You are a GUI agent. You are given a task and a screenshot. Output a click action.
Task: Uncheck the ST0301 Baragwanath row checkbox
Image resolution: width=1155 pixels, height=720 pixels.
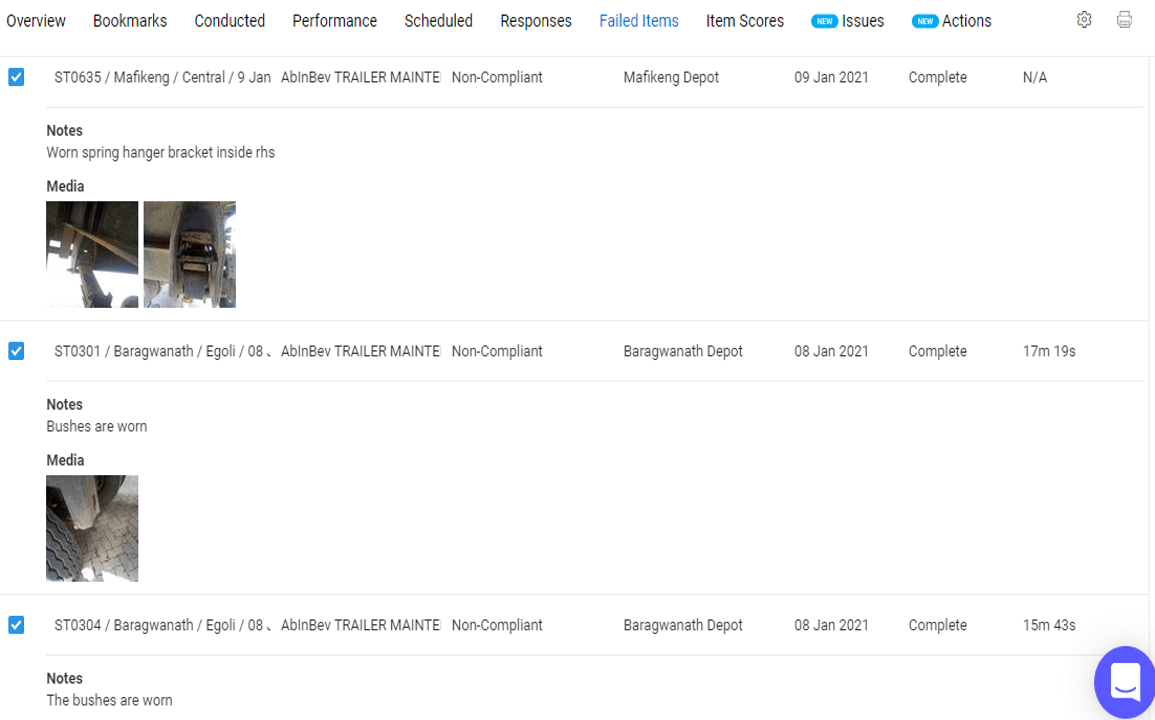pyautogui.click(x=16, y=351)
